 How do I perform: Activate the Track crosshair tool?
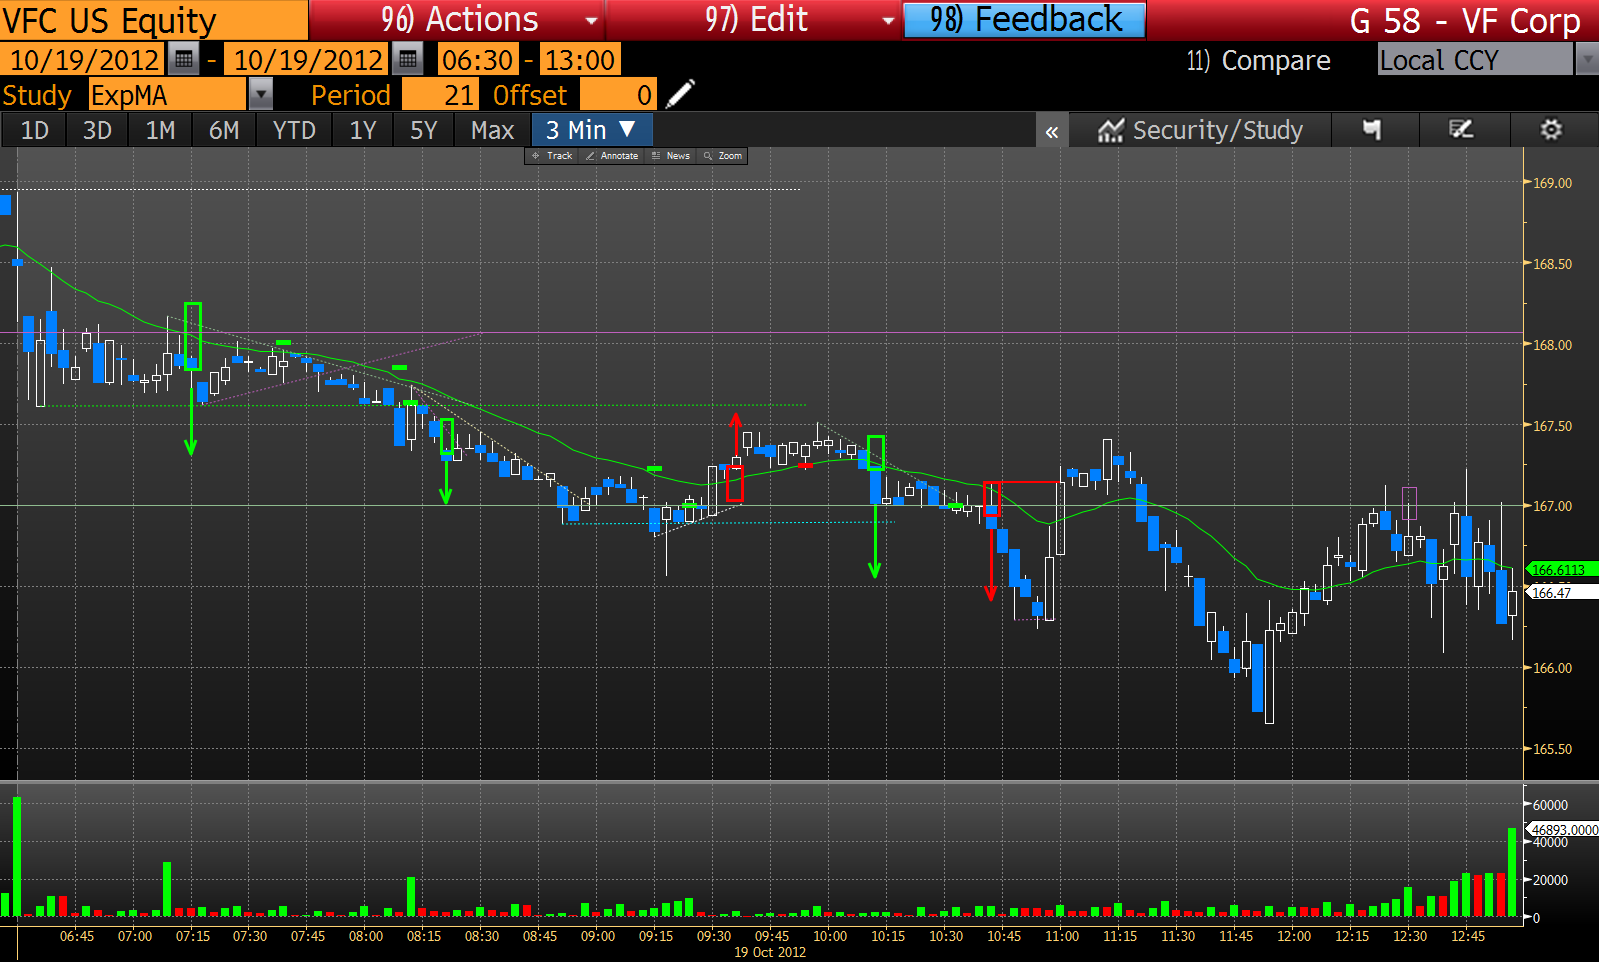pyautogui.click(x=552, y=156)
